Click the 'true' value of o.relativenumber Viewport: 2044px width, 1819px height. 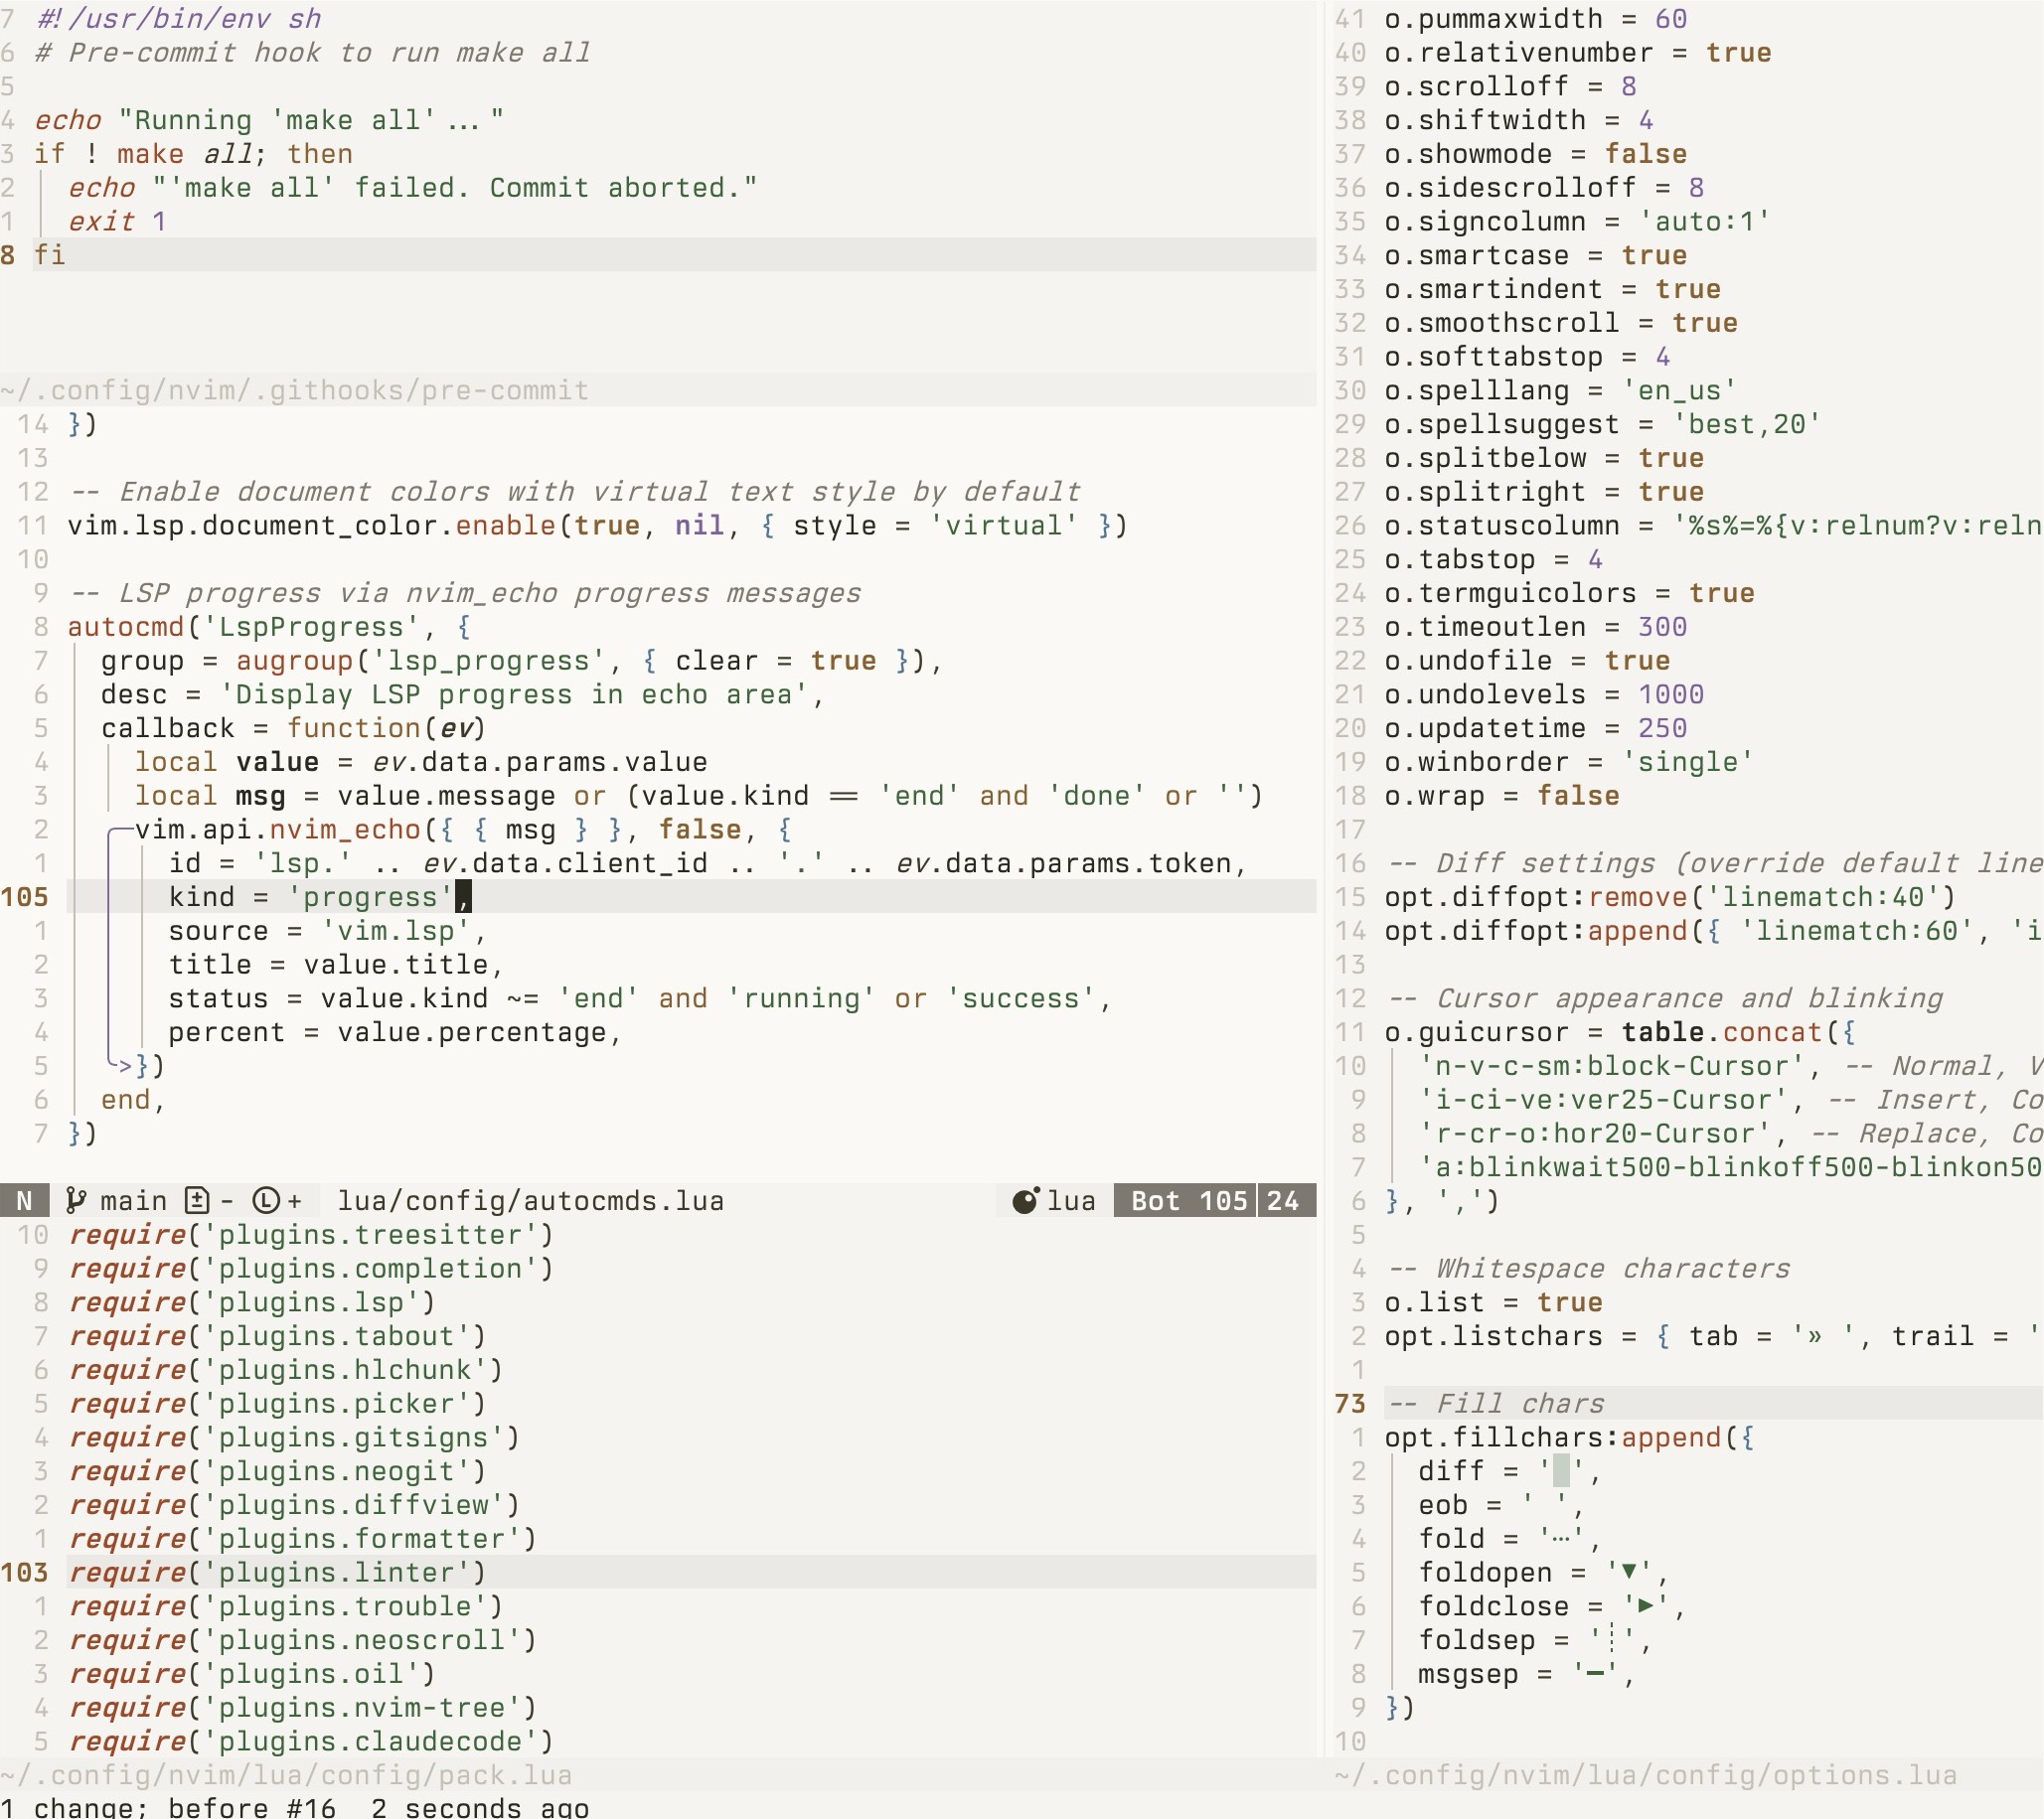coord(1738,53)
